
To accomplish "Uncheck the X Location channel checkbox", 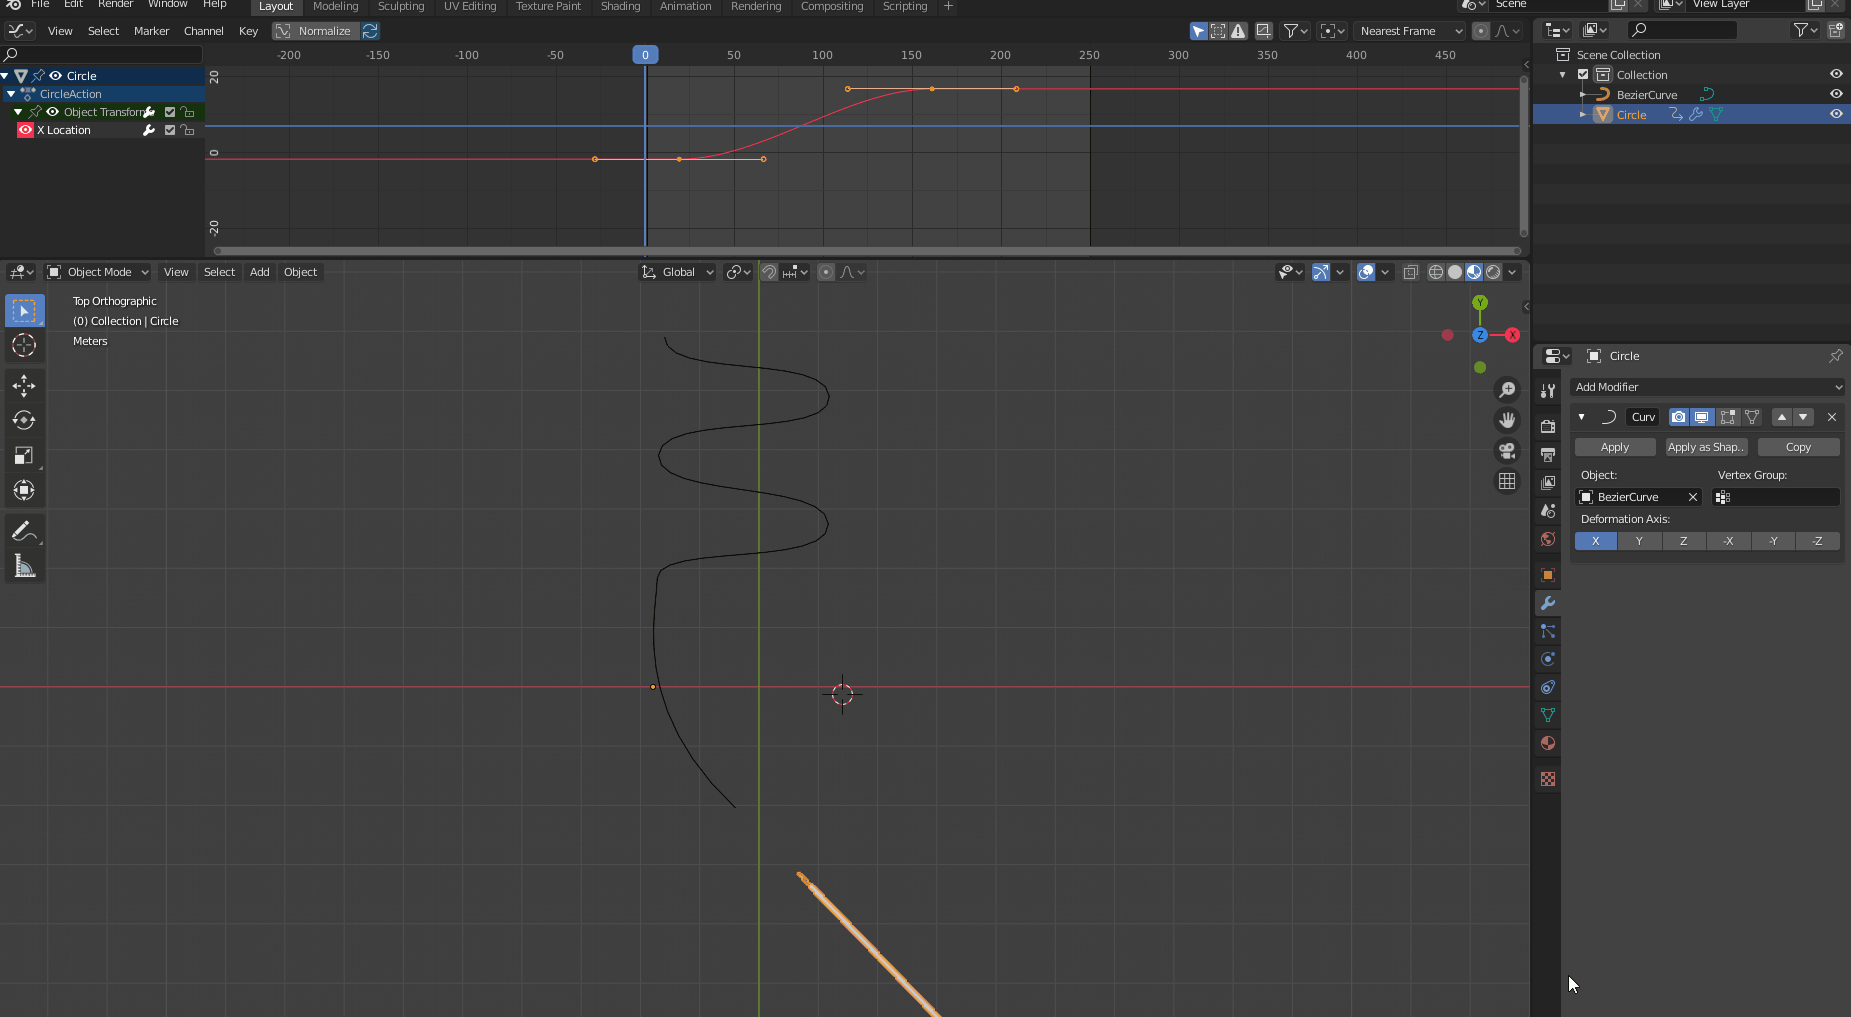I will click(170, 130).
